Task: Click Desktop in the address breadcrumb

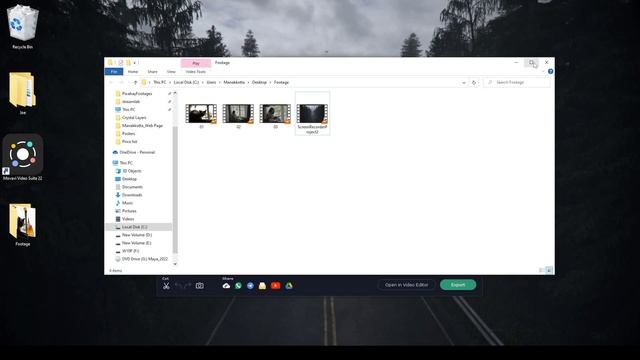Action: [259, 82]
